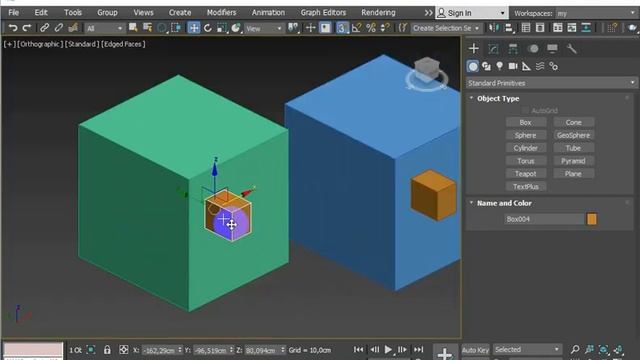Enable AutoGrid checkbox
The height and width of the screenshot is (360, 640).
pyautogui.click(x=525, y=110)
